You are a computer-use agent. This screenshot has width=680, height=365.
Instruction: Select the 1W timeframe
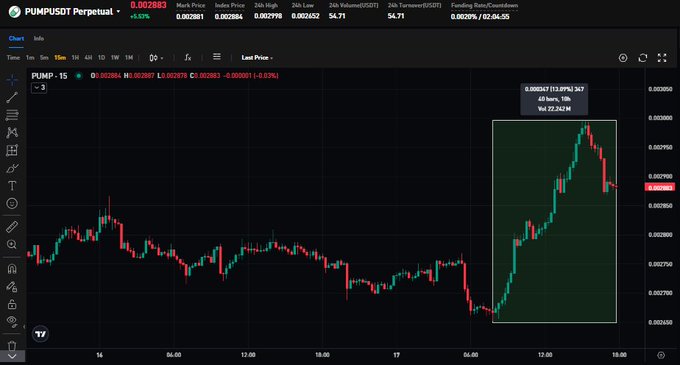[115, 58]
